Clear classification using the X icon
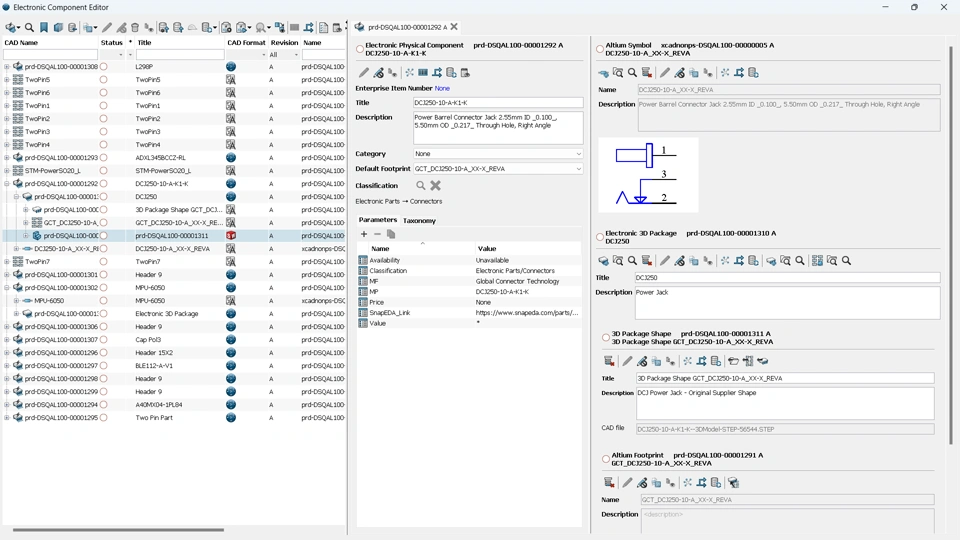The width and height of the screenshot is (960, 540). tap(435, 186)
